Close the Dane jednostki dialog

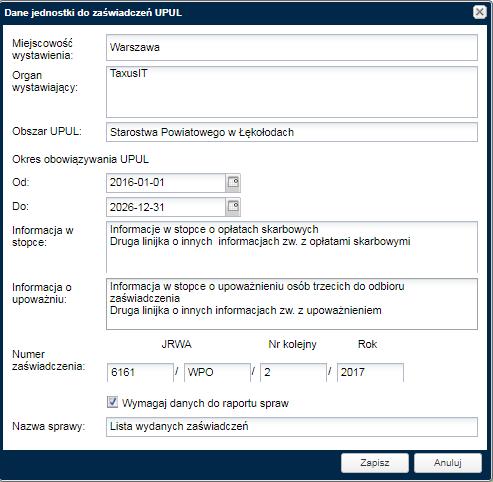coord(479,12)
